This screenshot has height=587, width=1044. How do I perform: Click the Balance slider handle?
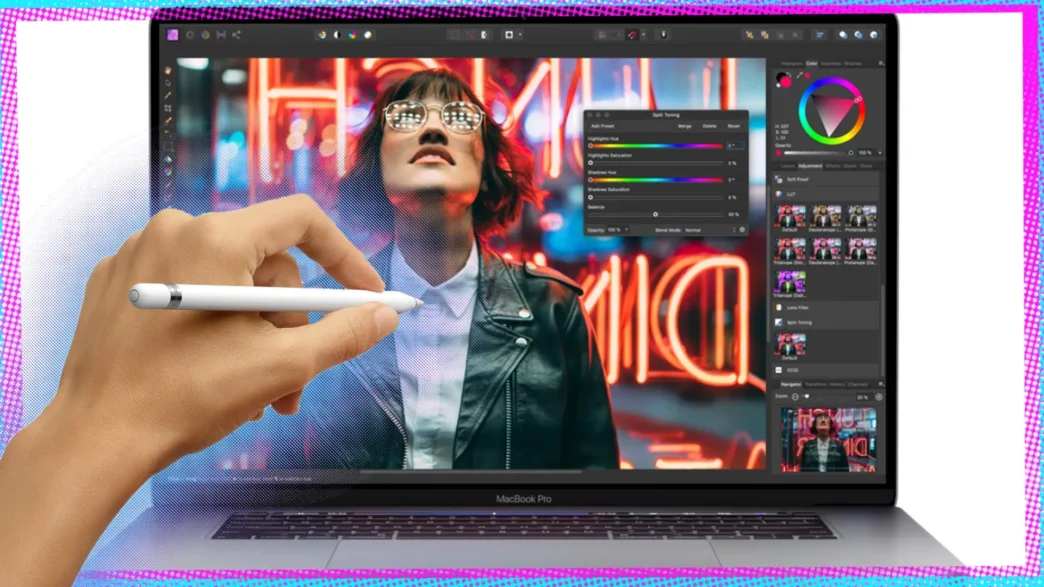tap(655, 214)
